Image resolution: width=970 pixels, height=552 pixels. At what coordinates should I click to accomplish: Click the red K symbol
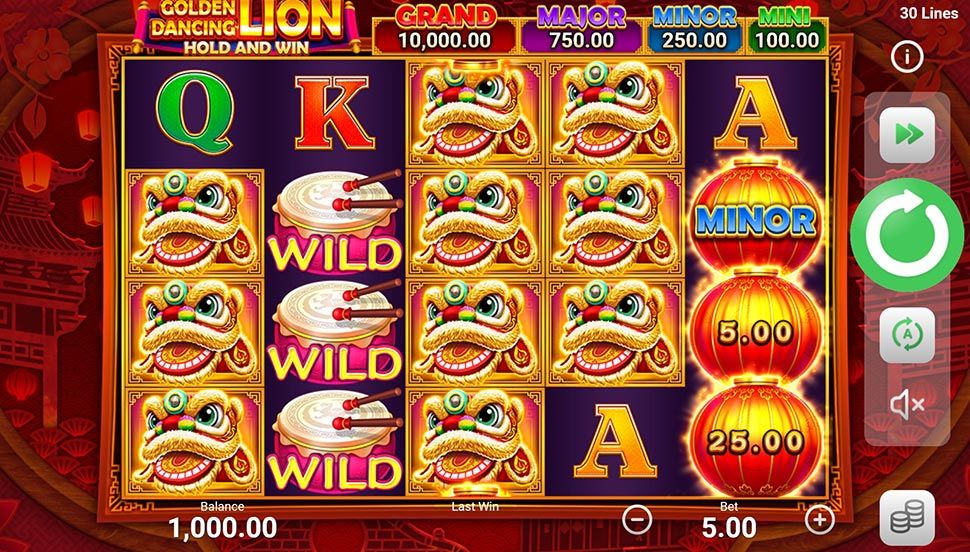click(x=334, y=114)
